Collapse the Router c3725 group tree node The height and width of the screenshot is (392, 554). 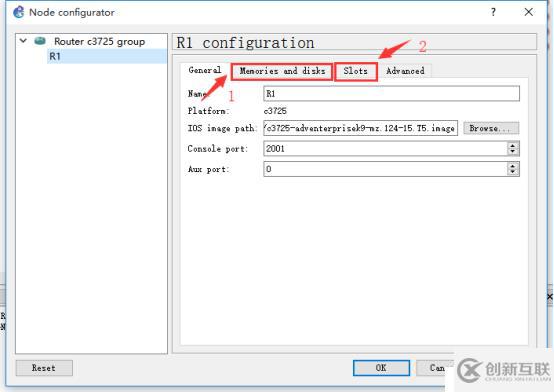(x=23, y=41)
